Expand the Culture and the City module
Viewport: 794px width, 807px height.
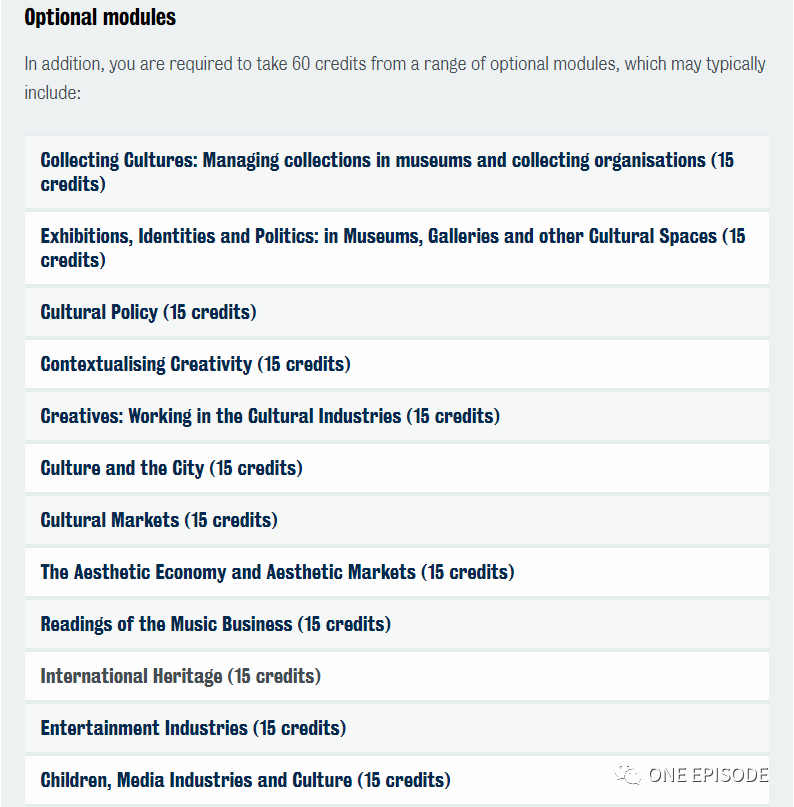(x=396, y=468)
